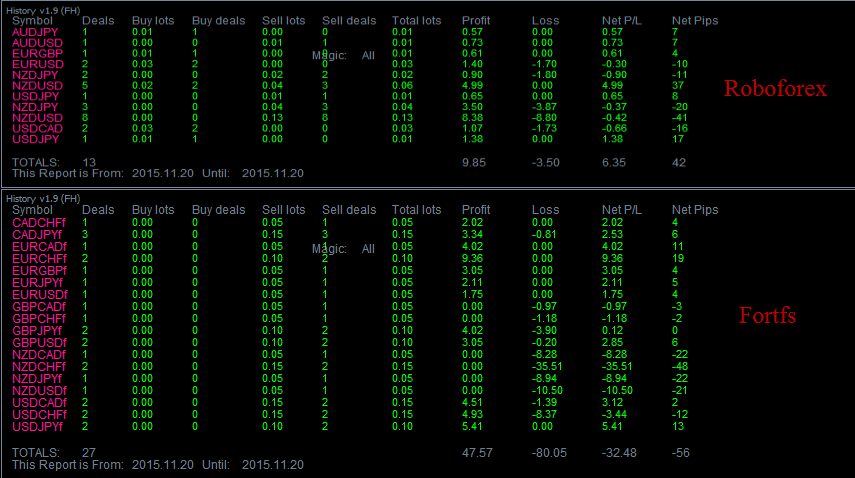Click the GBPUSDf symbol
Image resolution: width=855 pixels, height=478 pixels.
point(39,342)
